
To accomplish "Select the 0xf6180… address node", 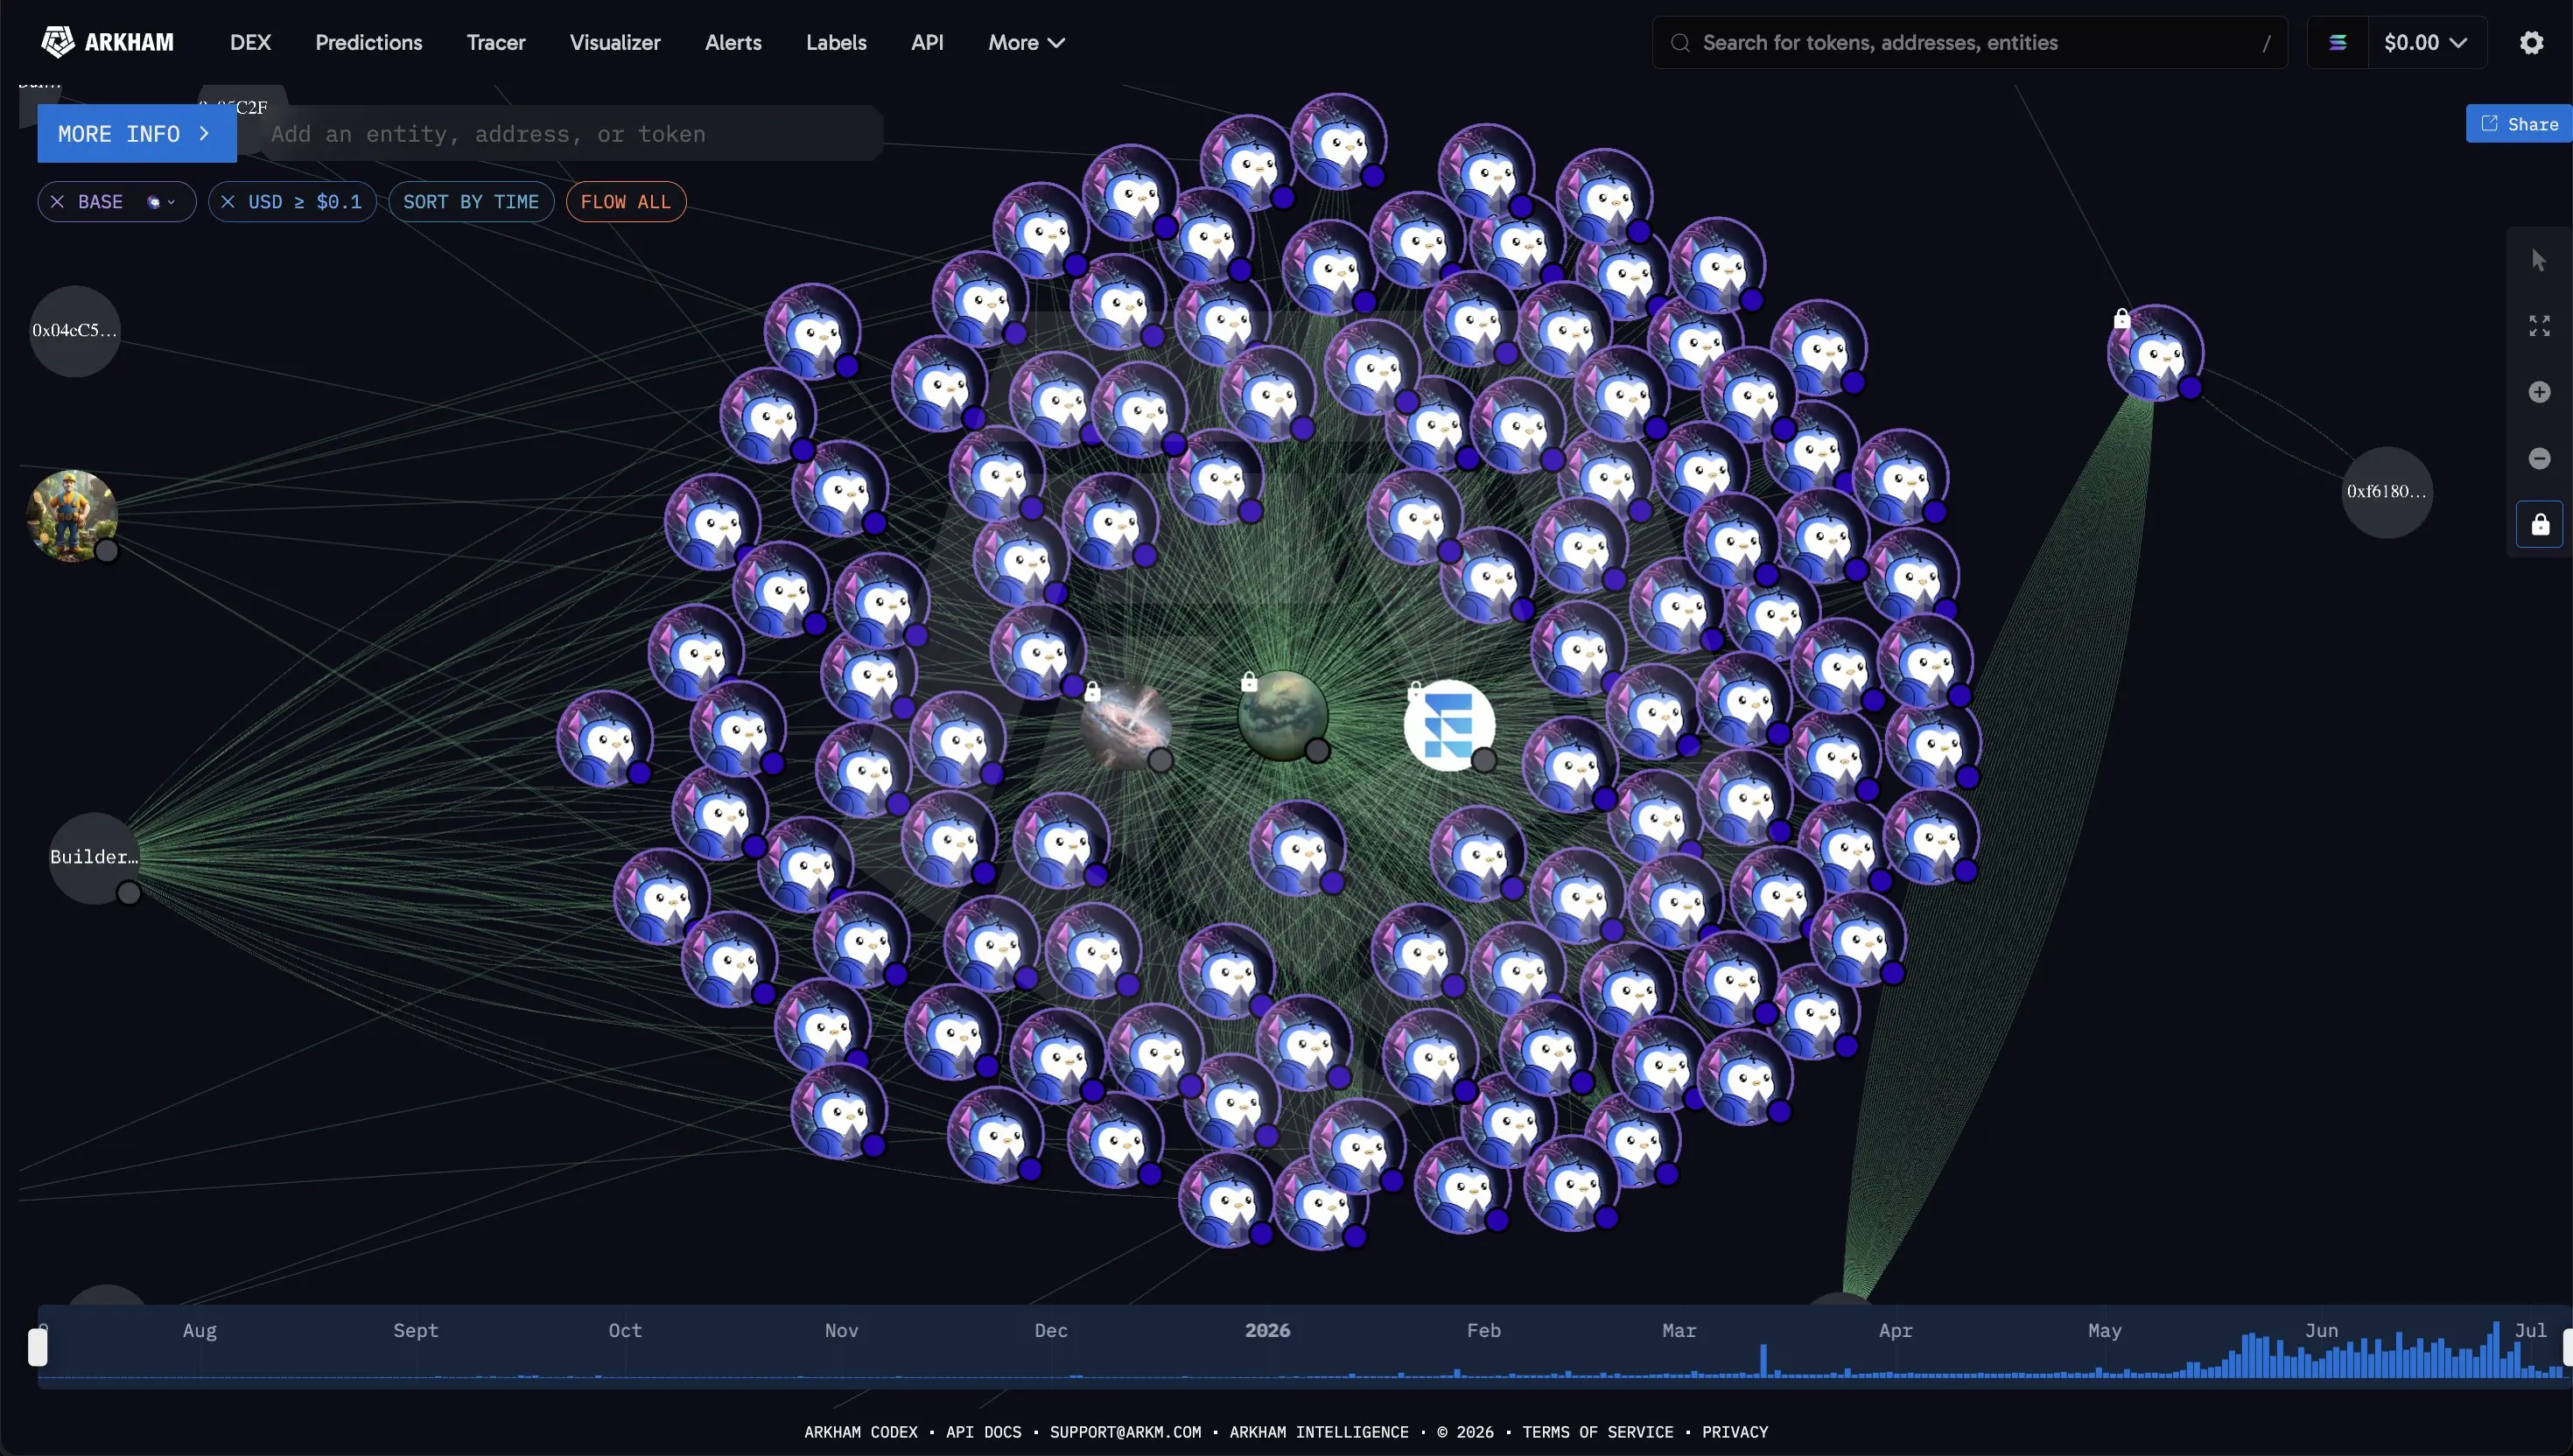I will (x=2387, y=492).
